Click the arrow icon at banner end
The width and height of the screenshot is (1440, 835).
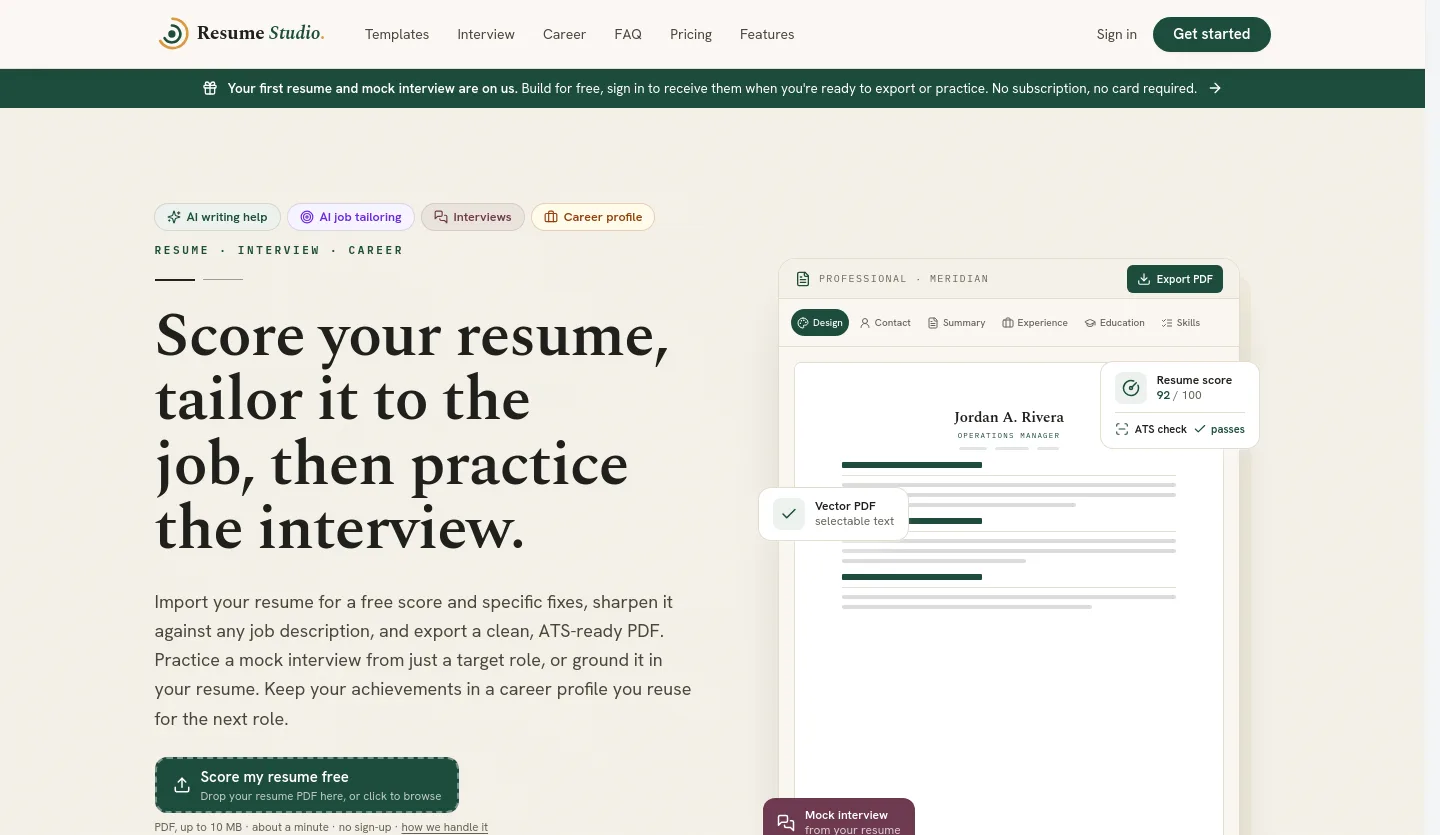(x=1215, y=88)
